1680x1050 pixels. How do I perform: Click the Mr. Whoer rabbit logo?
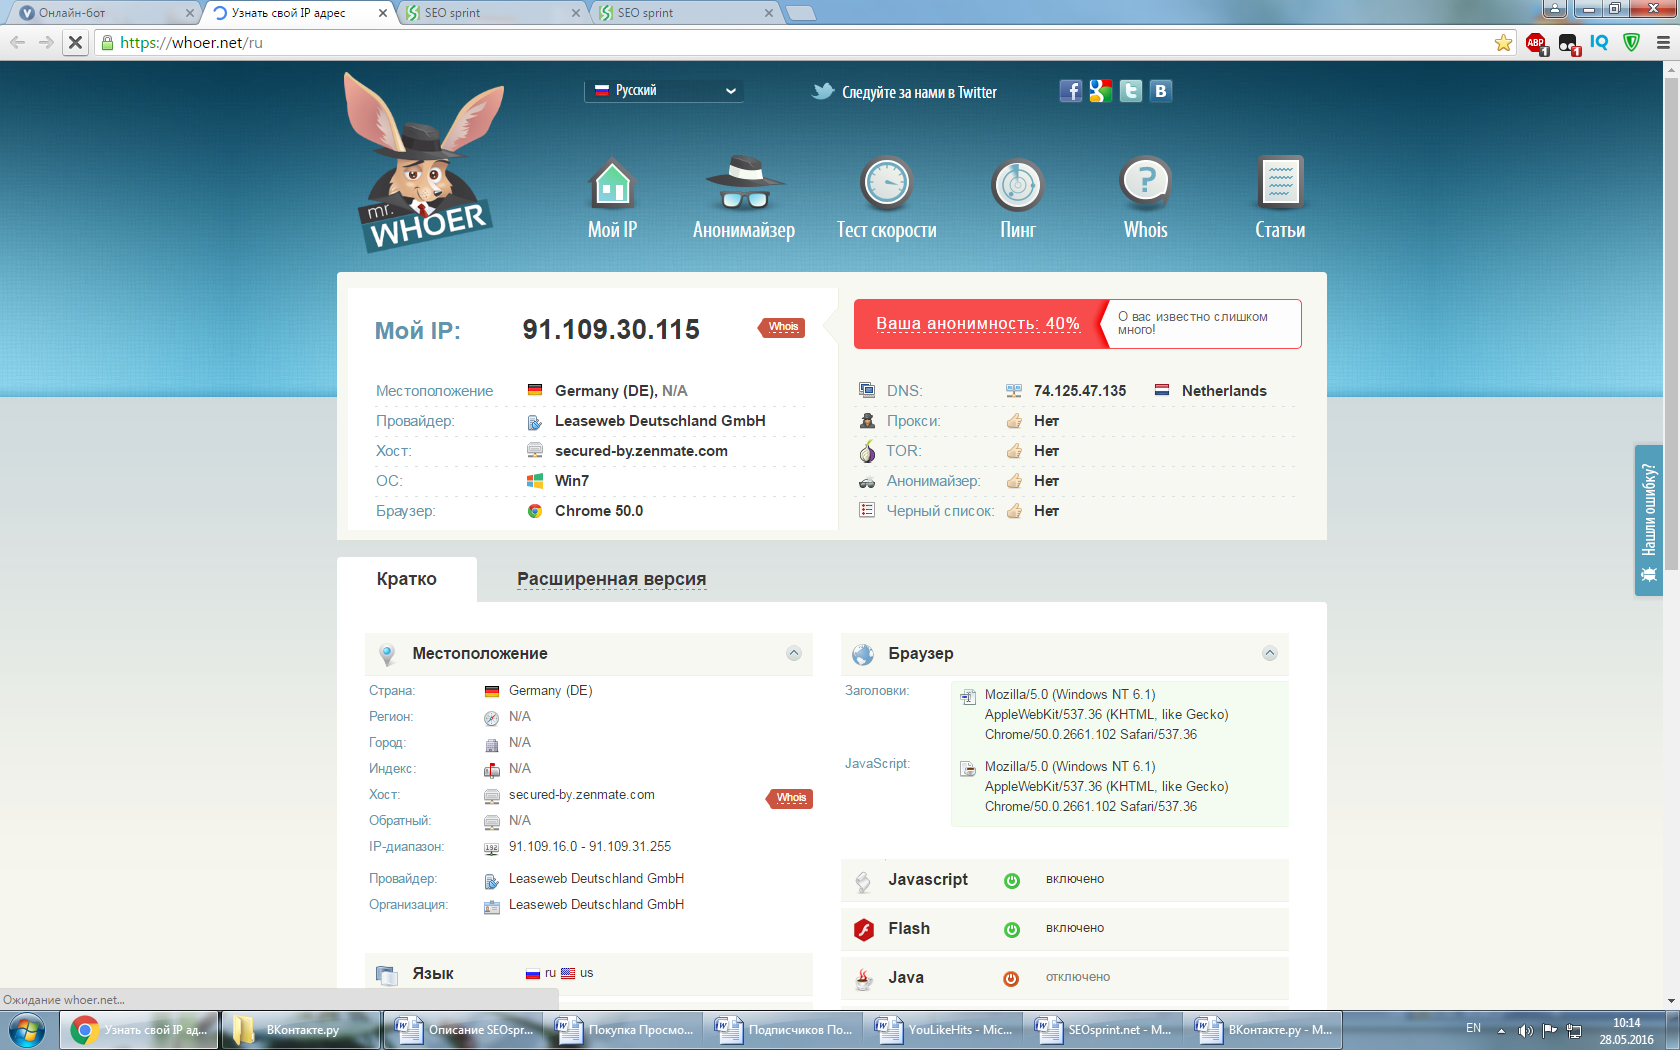tap(425, 162)
